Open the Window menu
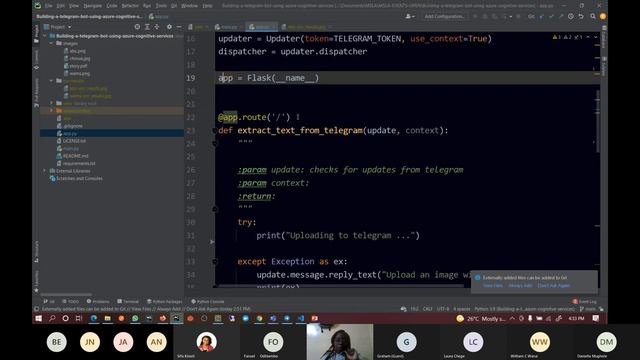The height and width of the screenshot is (360, 640). [x=189, y=6]
